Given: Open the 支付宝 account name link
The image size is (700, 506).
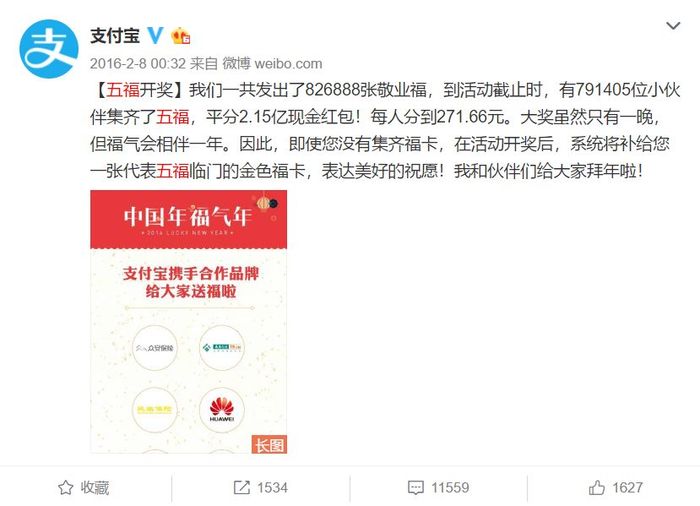Looking at the screenshot, I should [x=115, y=36].
